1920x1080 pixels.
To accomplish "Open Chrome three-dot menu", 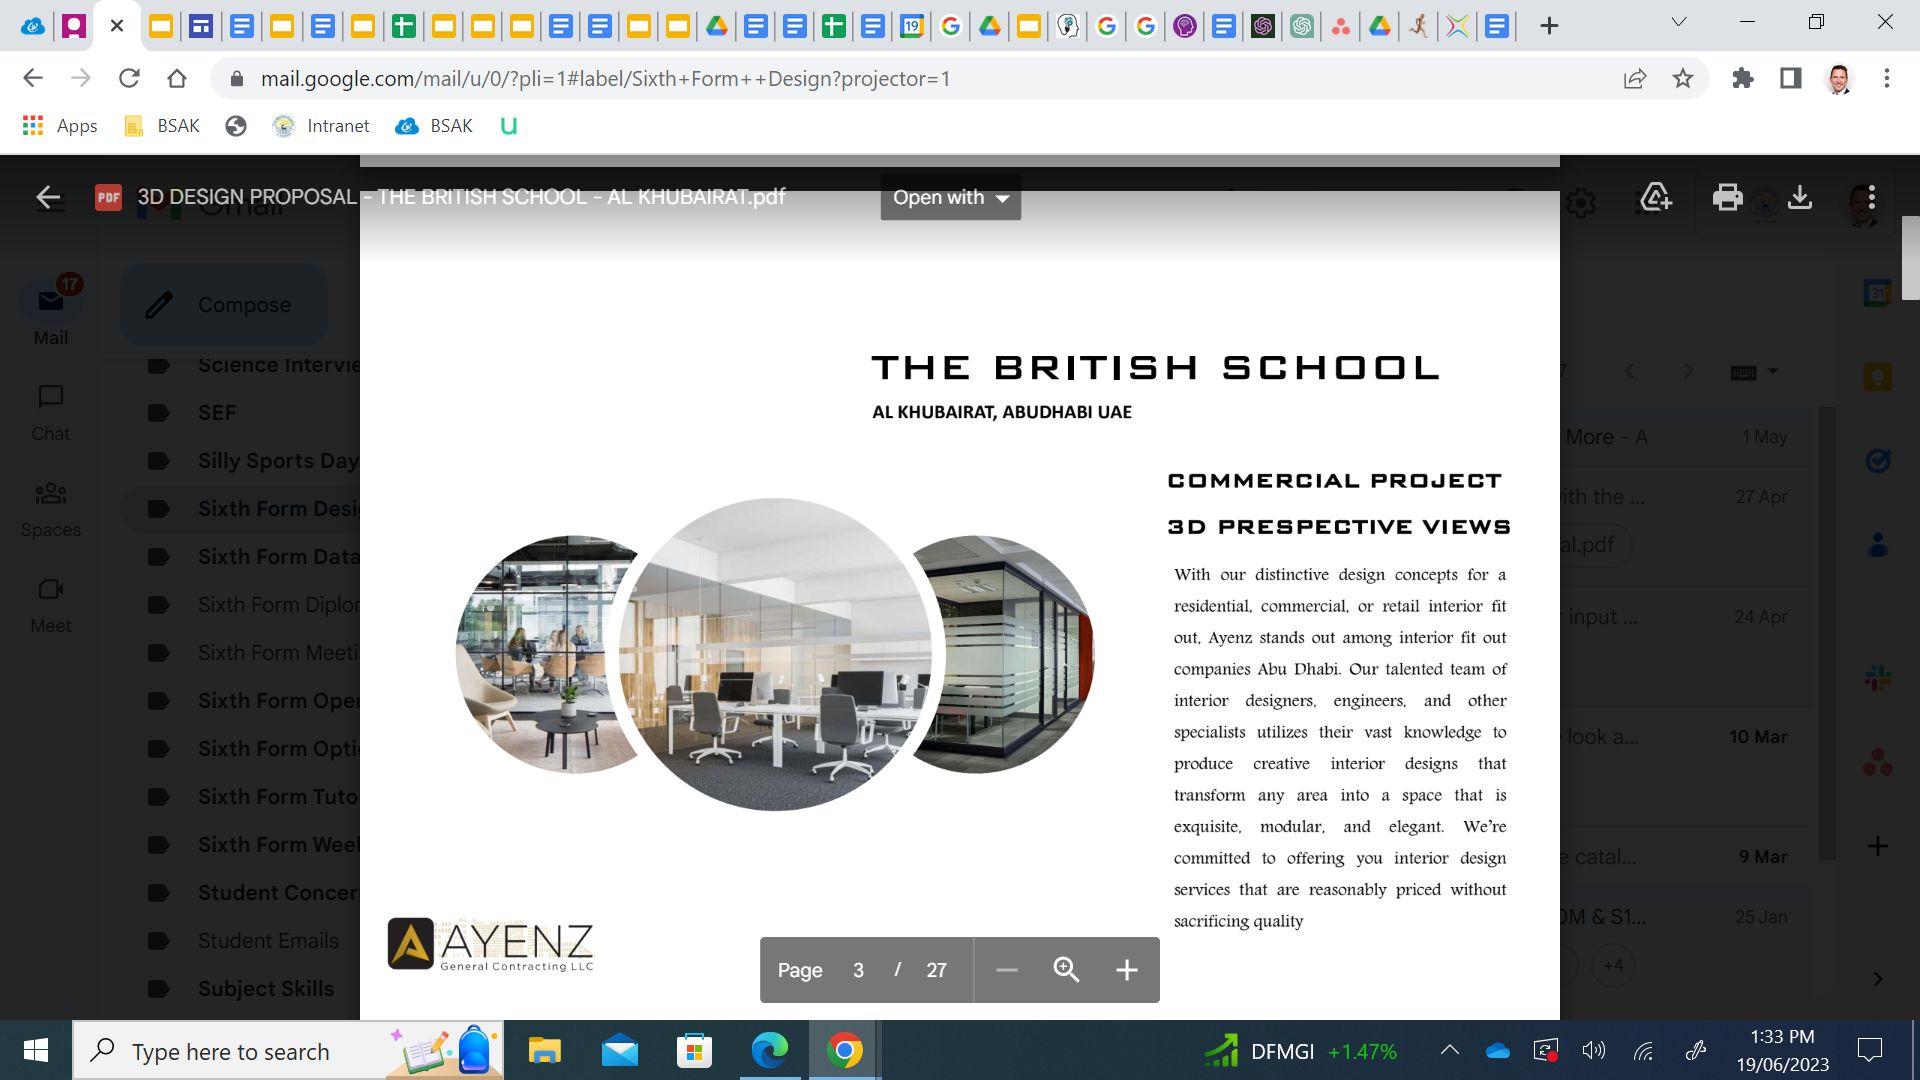I will tap(1887, 78).
